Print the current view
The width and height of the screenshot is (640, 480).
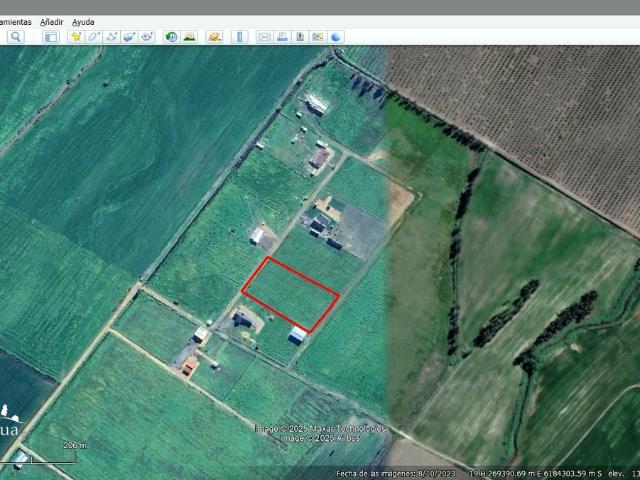pos(282,37)
